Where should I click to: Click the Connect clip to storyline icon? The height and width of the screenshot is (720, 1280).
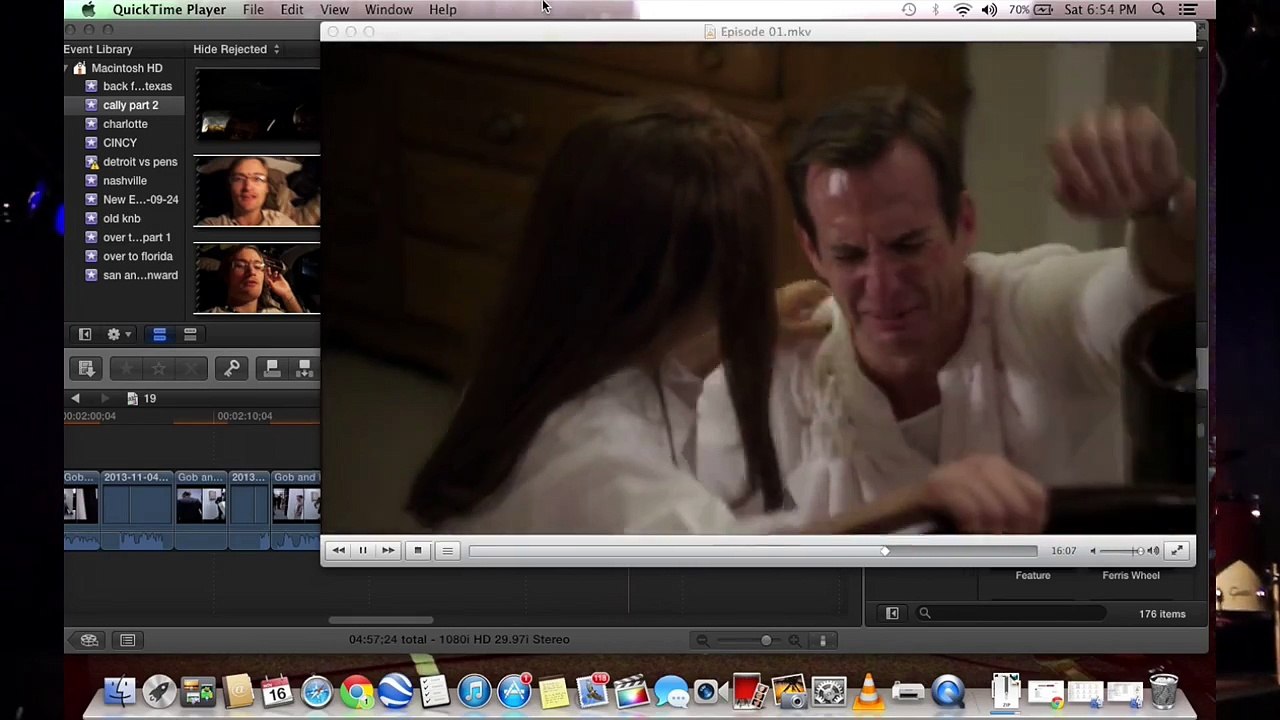272,369
